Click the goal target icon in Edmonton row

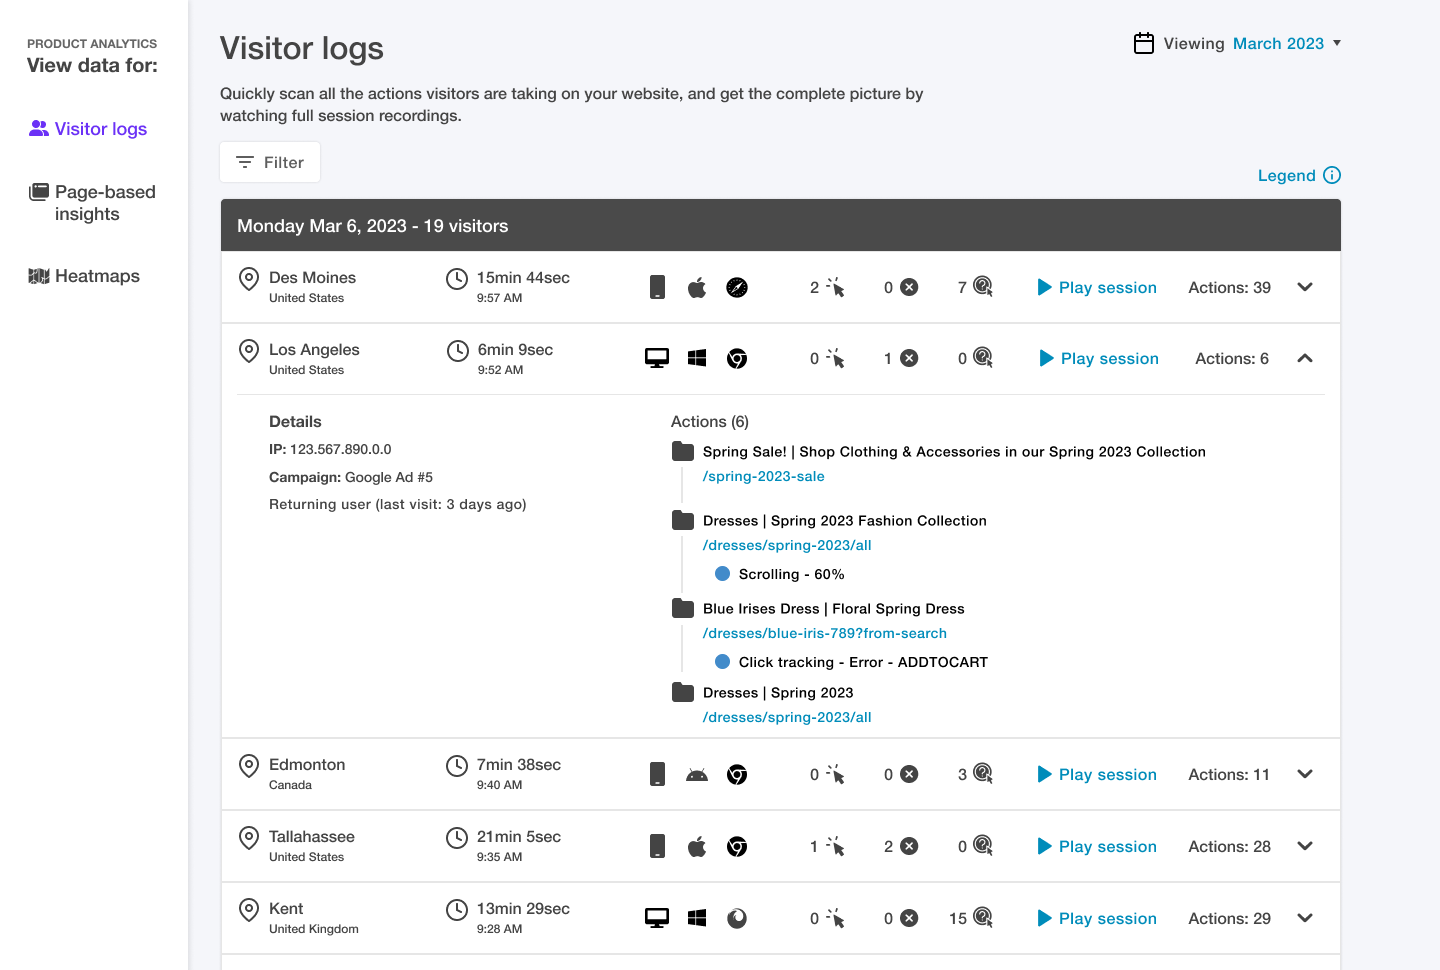click(x=983, y=774)
